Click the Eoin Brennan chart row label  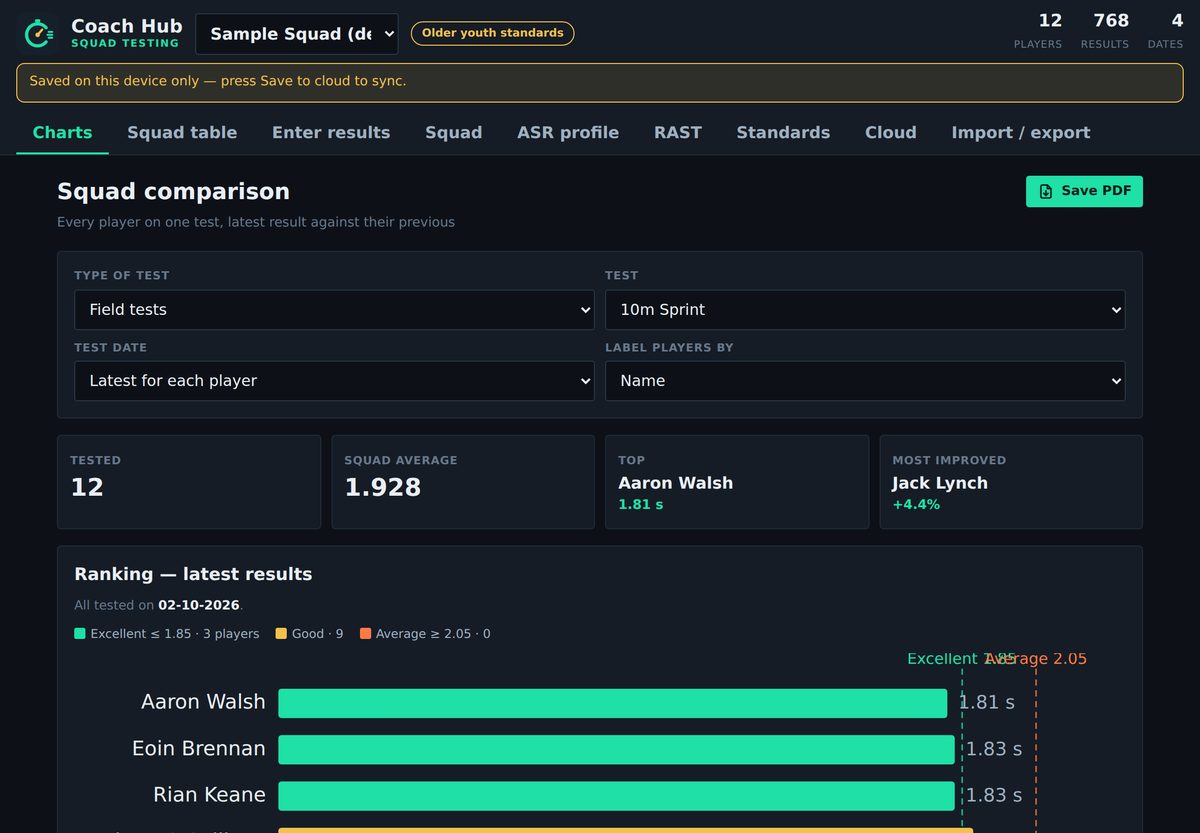[x=199, y=748]
